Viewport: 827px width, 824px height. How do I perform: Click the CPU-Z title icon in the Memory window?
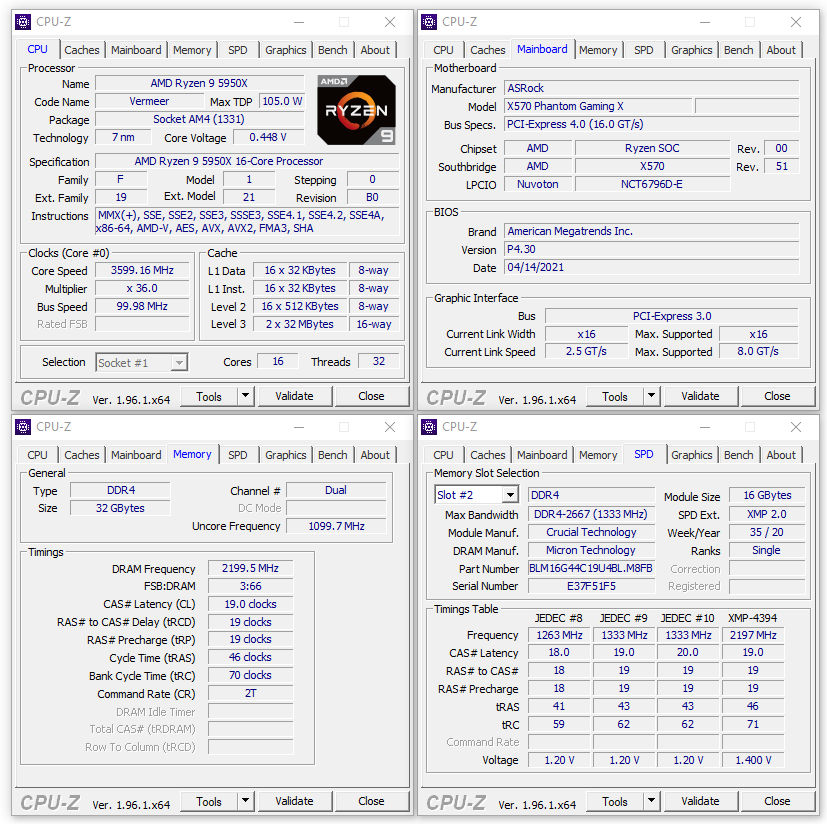click(x=23, y=427)
